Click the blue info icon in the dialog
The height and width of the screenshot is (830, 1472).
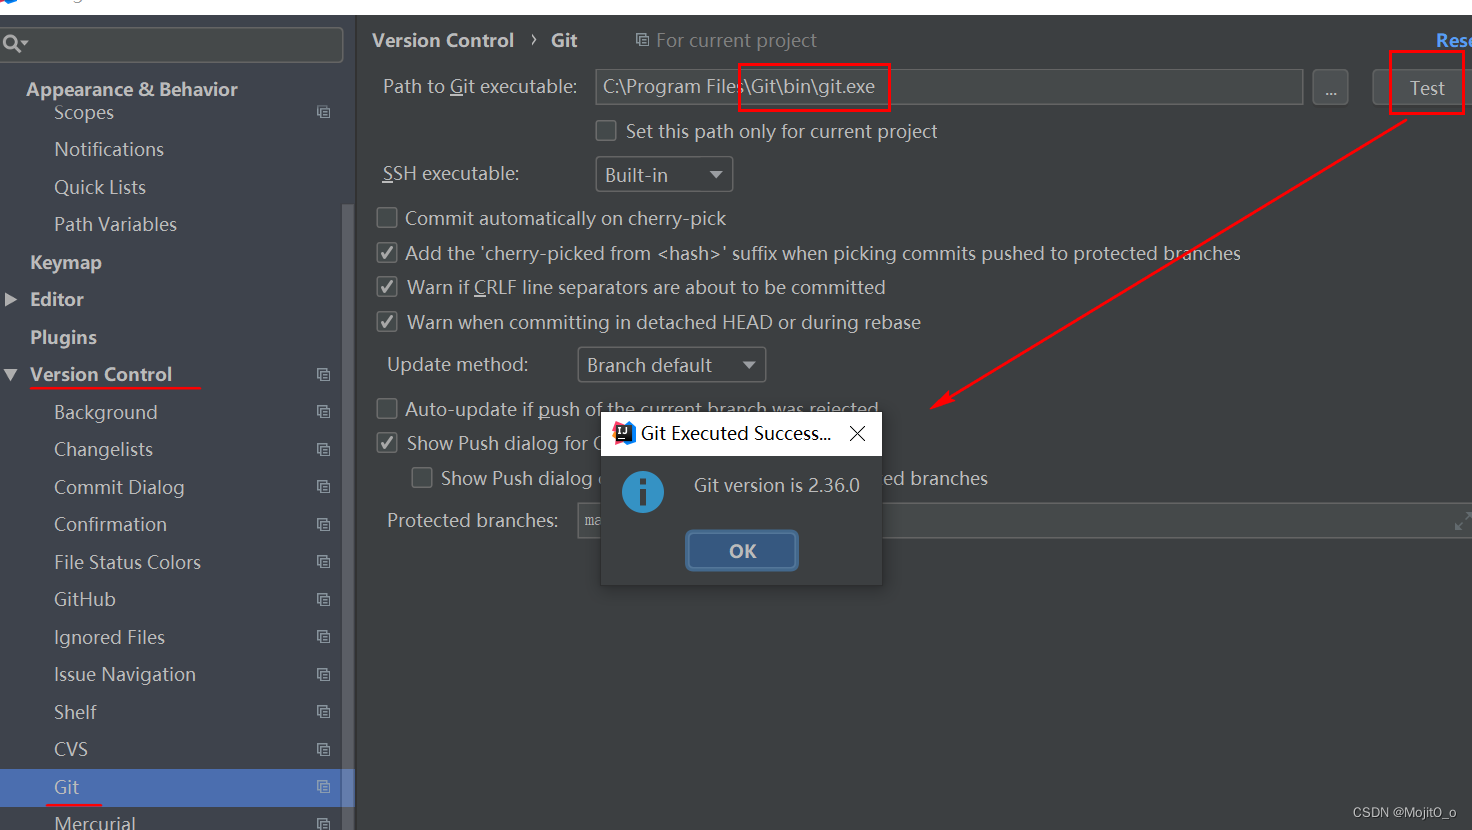point(643,492)
